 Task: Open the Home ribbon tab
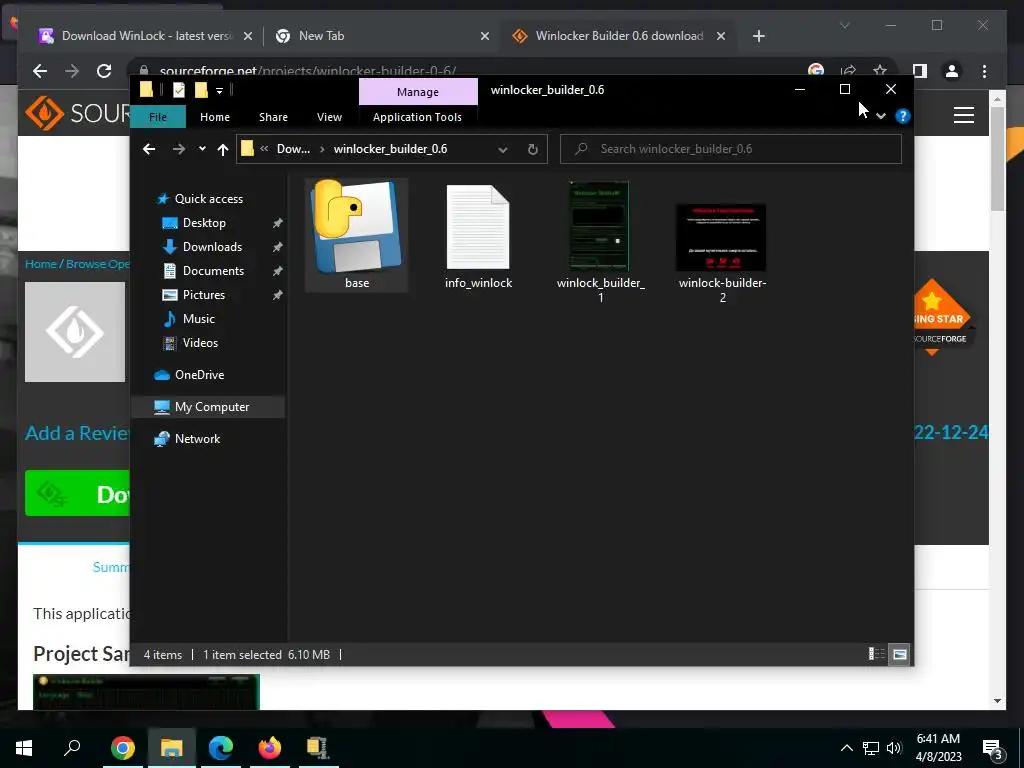click(215, 117)
